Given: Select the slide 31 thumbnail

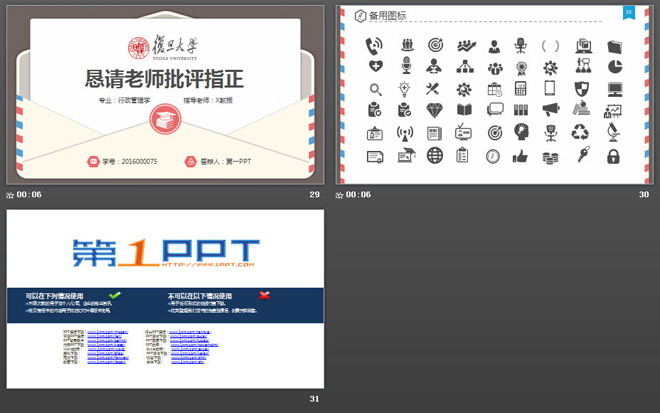Looking at the screenshot, I should 165,299.
